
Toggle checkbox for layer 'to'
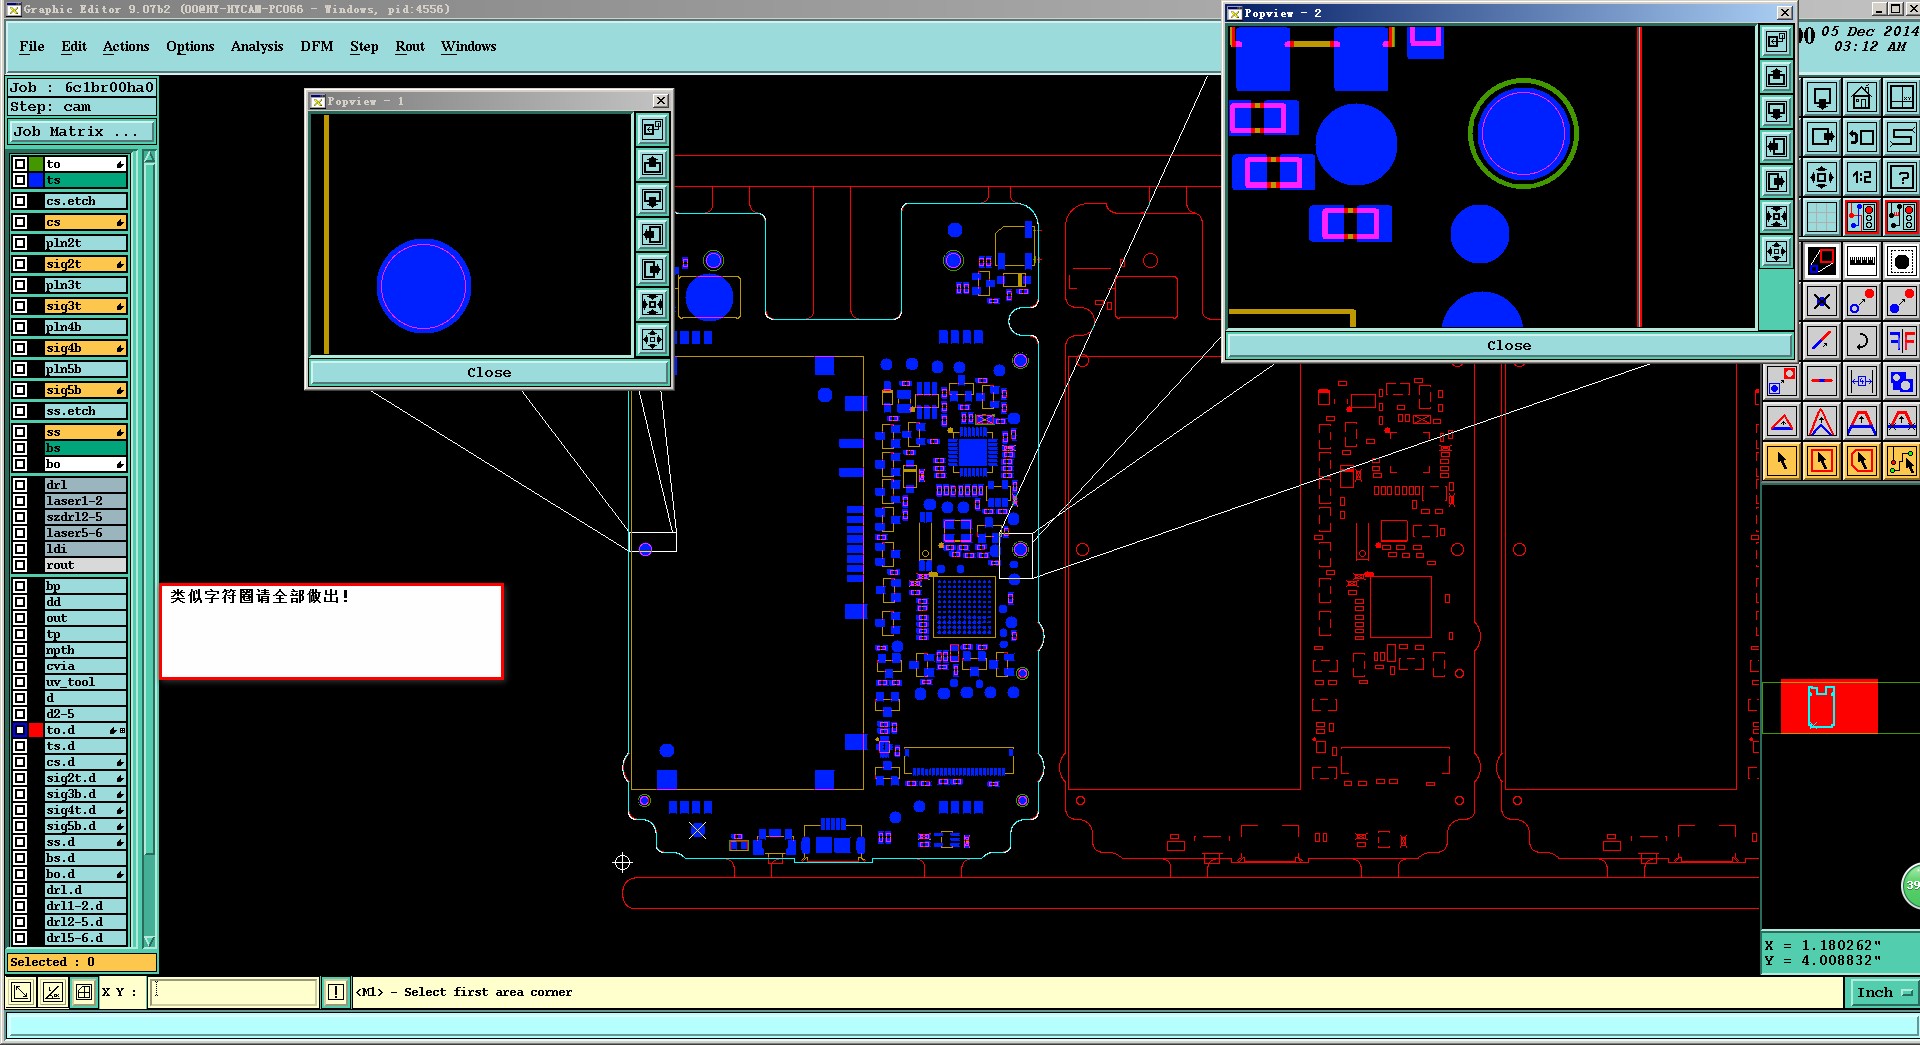coord(20,164)
